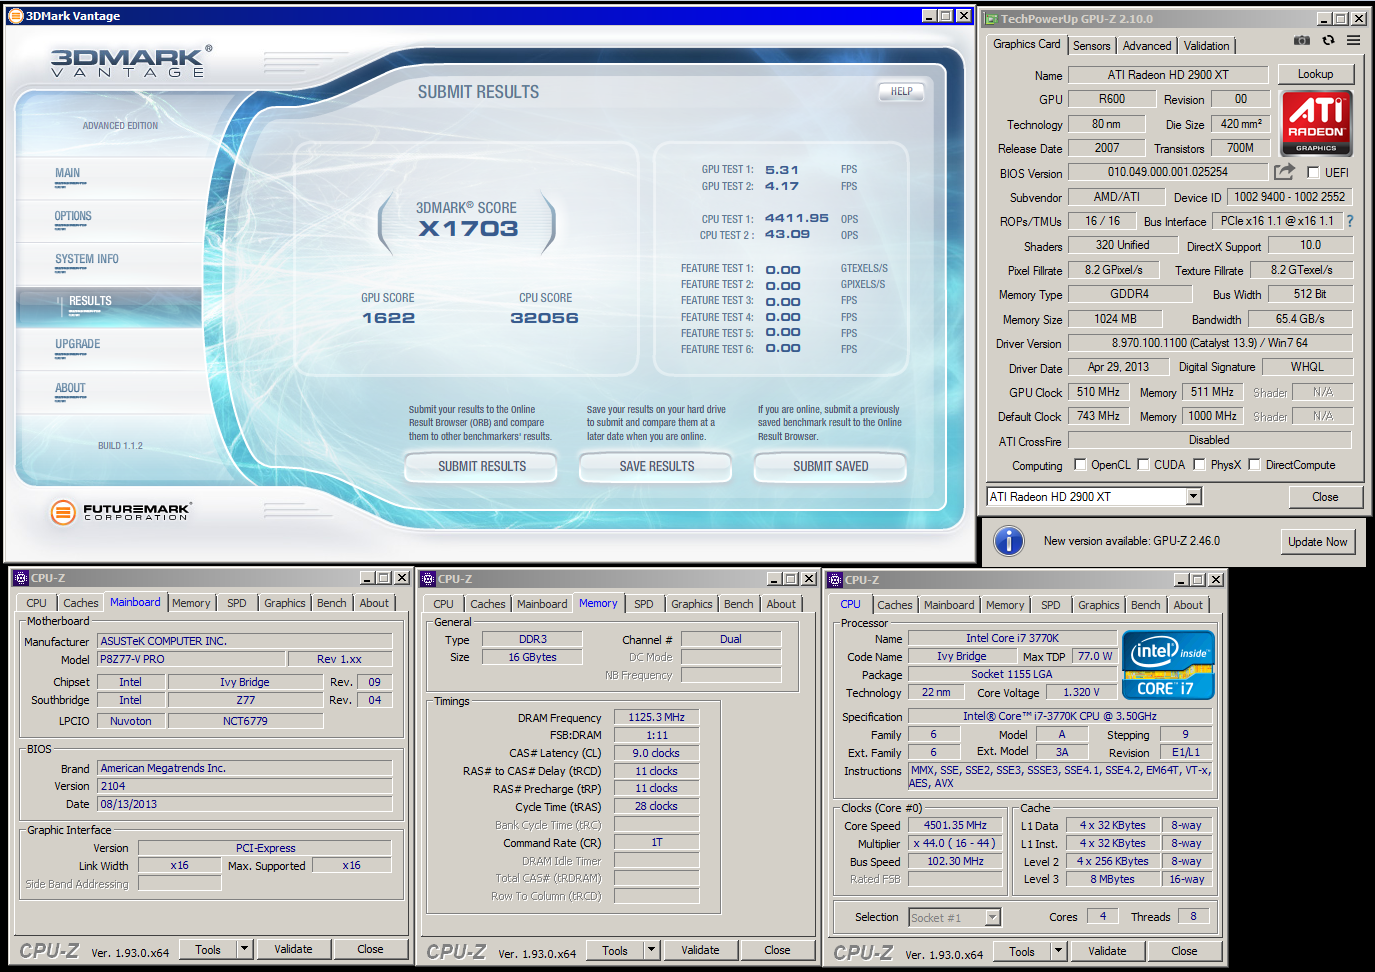
Task: Take a GPU-Z screenshot with camera icon
Action: coord(1301,41)
